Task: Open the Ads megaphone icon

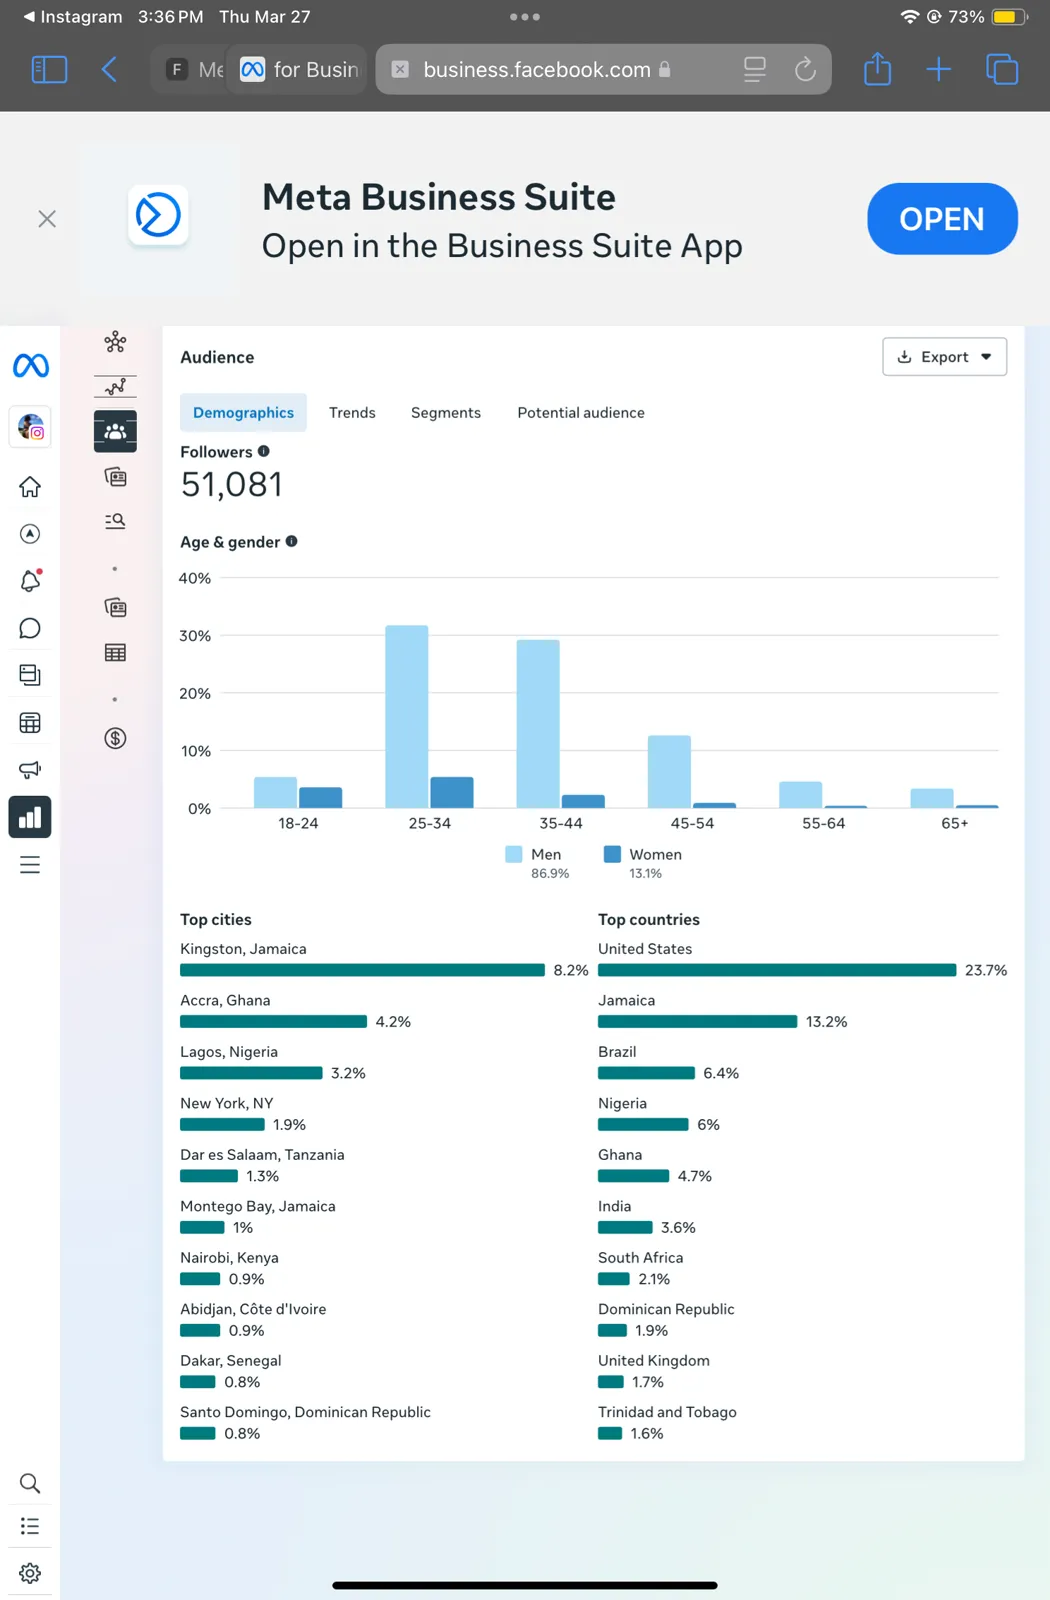Action: (30, 770)
